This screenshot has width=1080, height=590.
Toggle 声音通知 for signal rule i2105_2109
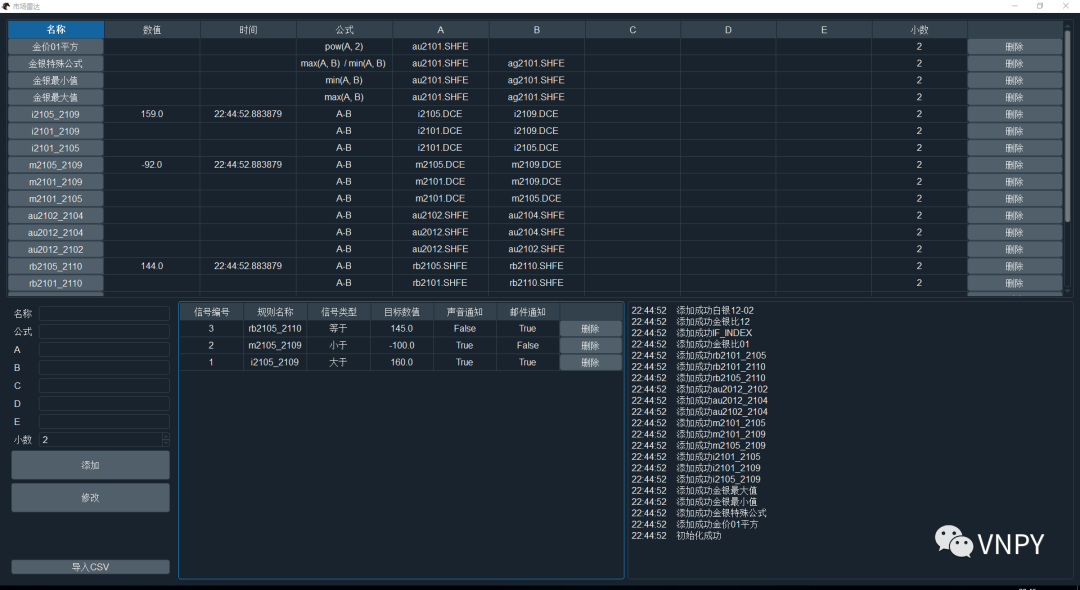(464, 362)
